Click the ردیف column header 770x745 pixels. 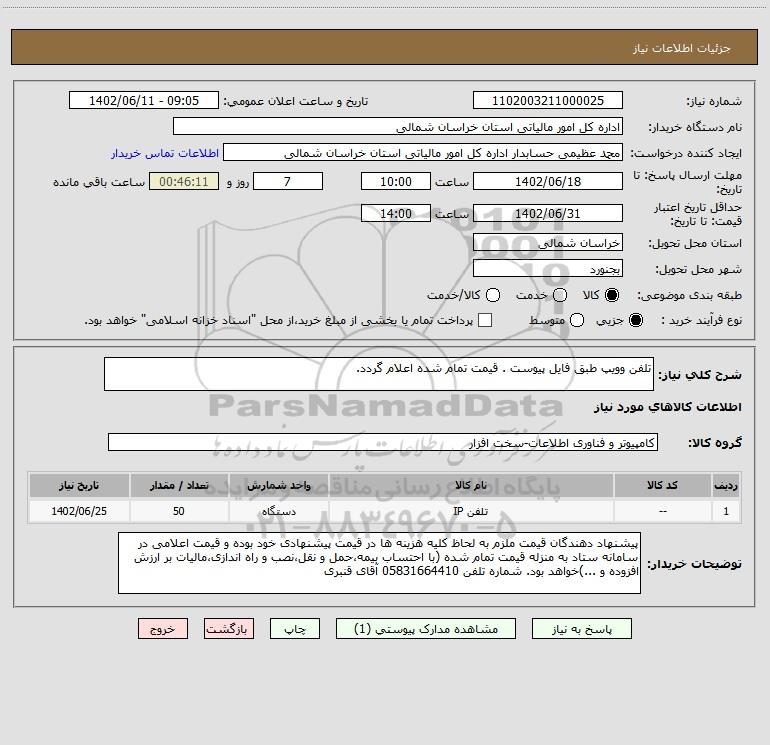tap(726, 485)
